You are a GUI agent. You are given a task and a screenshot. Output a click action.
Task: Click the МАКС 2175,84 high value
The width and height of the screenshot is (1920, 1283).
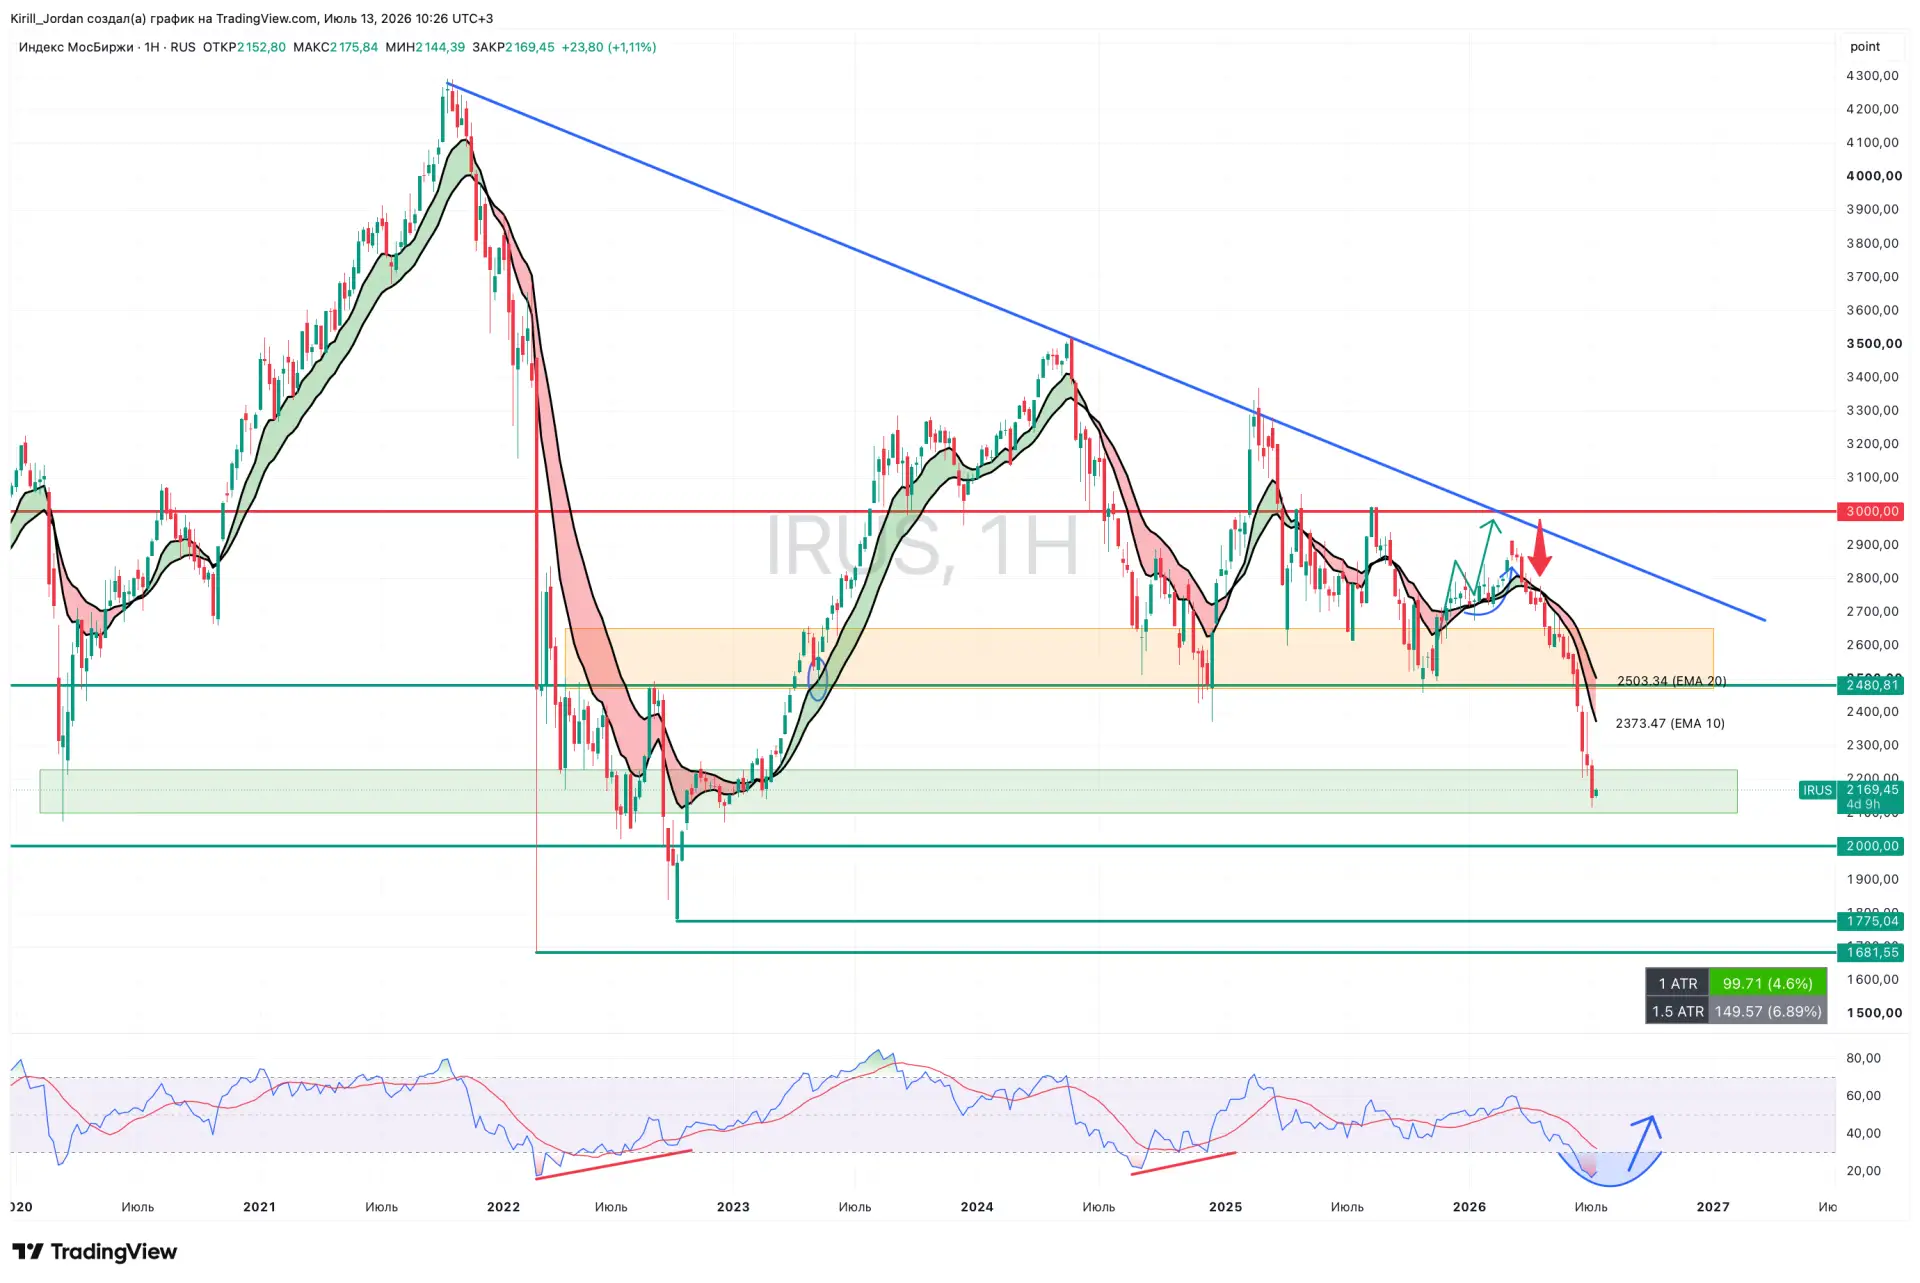(335, 47)
